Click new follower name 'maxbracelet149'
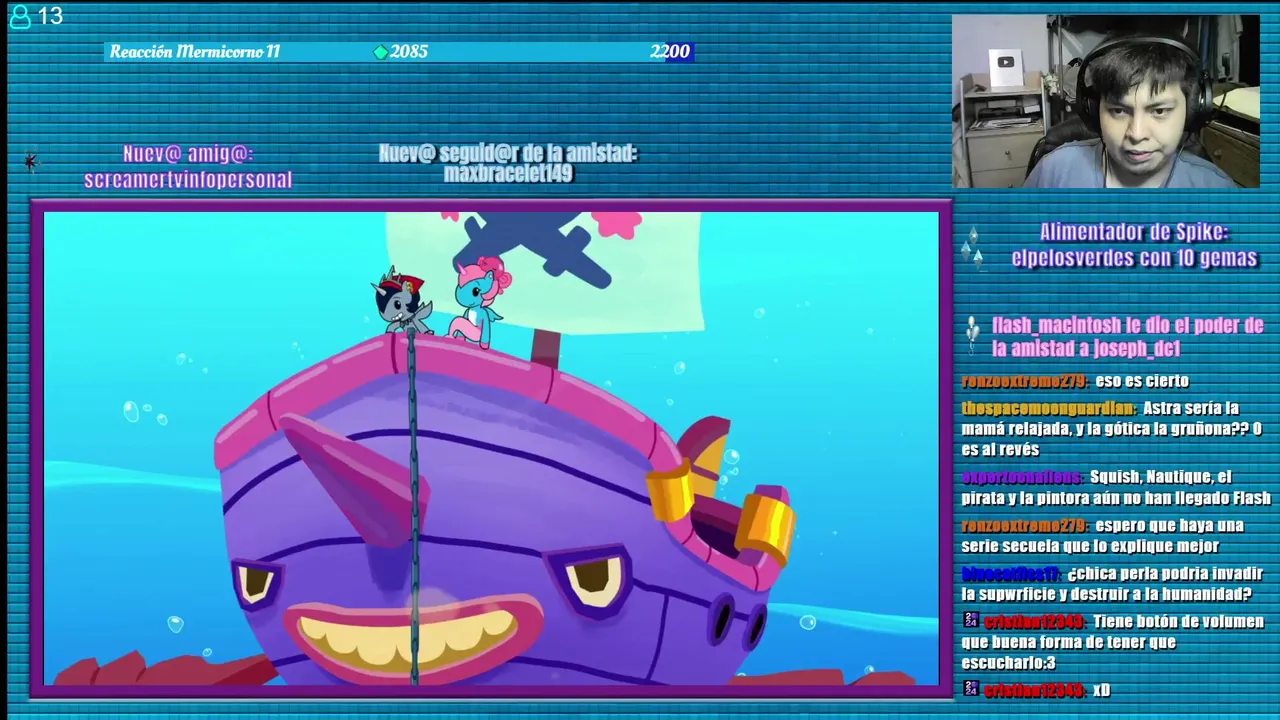This screenshot has height=720, width=1280. (x=508, y=174)
